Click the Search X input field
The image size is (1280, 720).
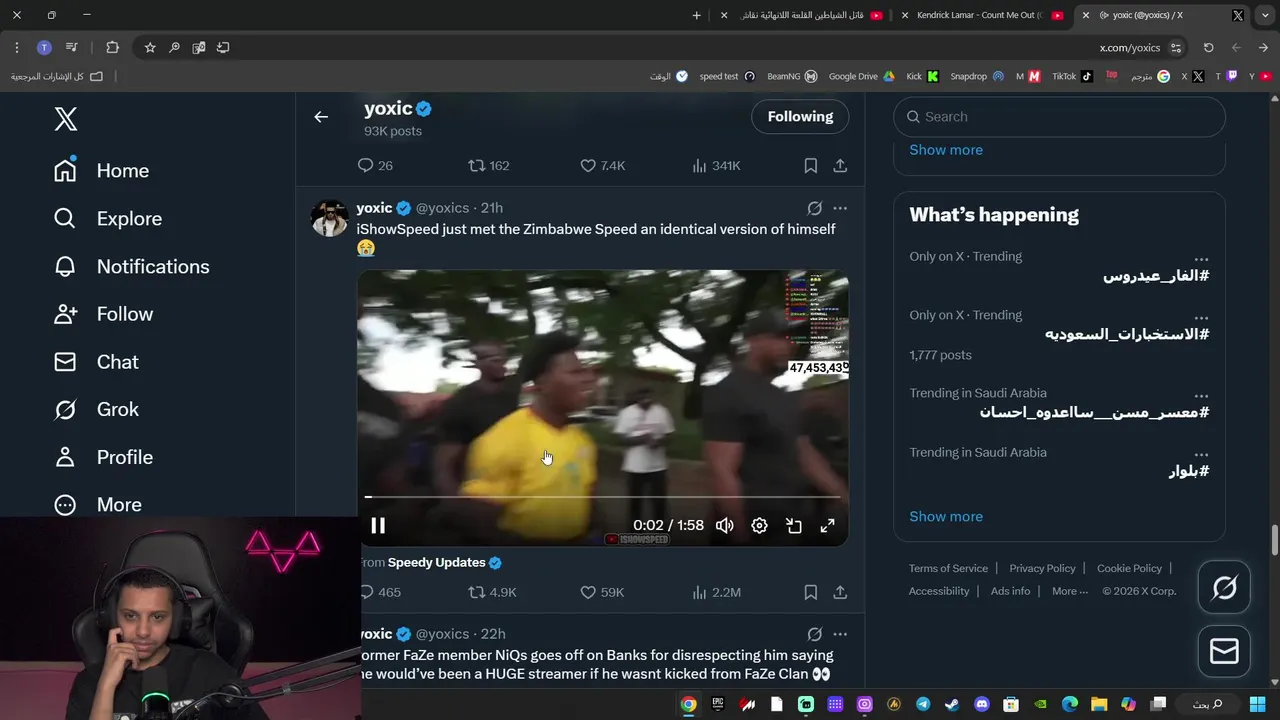pyautogui.click(x=1059, y=117)
